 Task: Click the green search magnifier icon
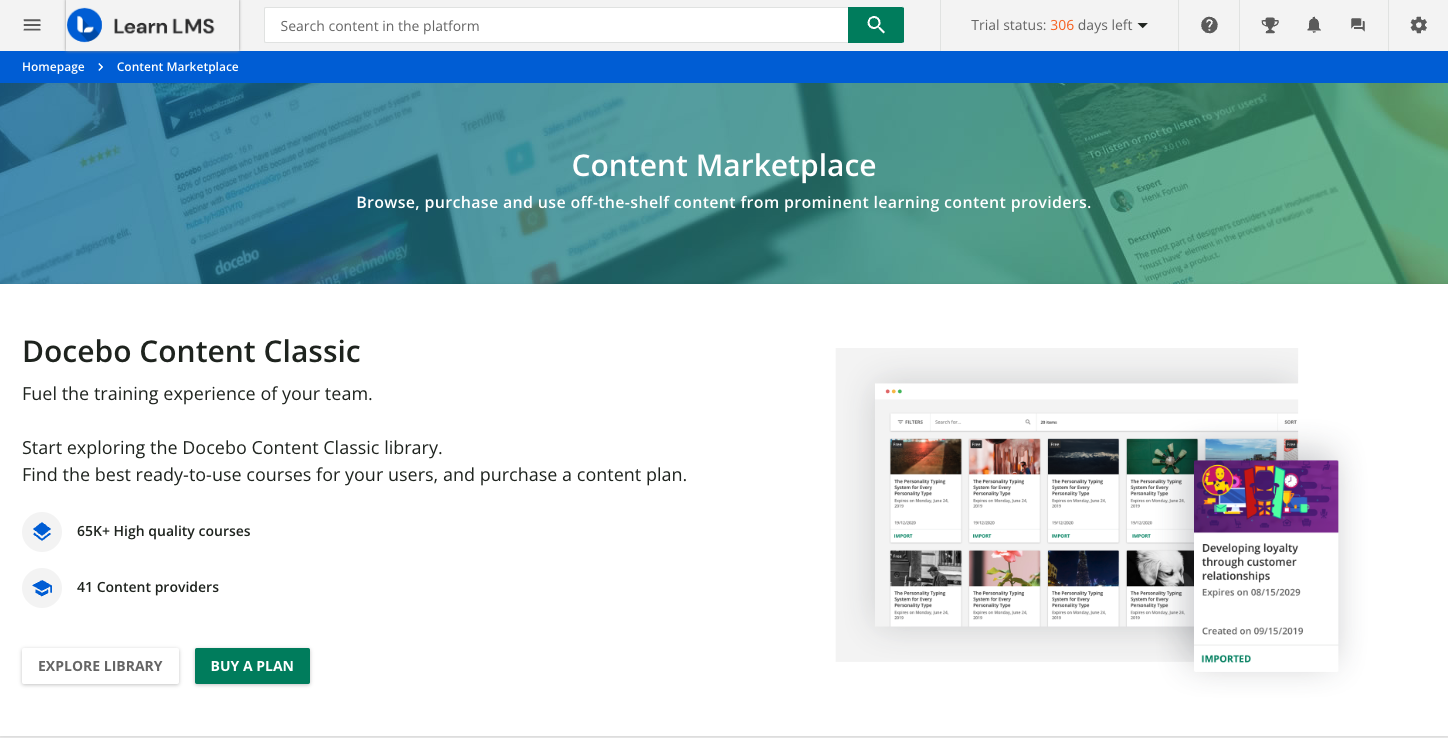[875, 25]
